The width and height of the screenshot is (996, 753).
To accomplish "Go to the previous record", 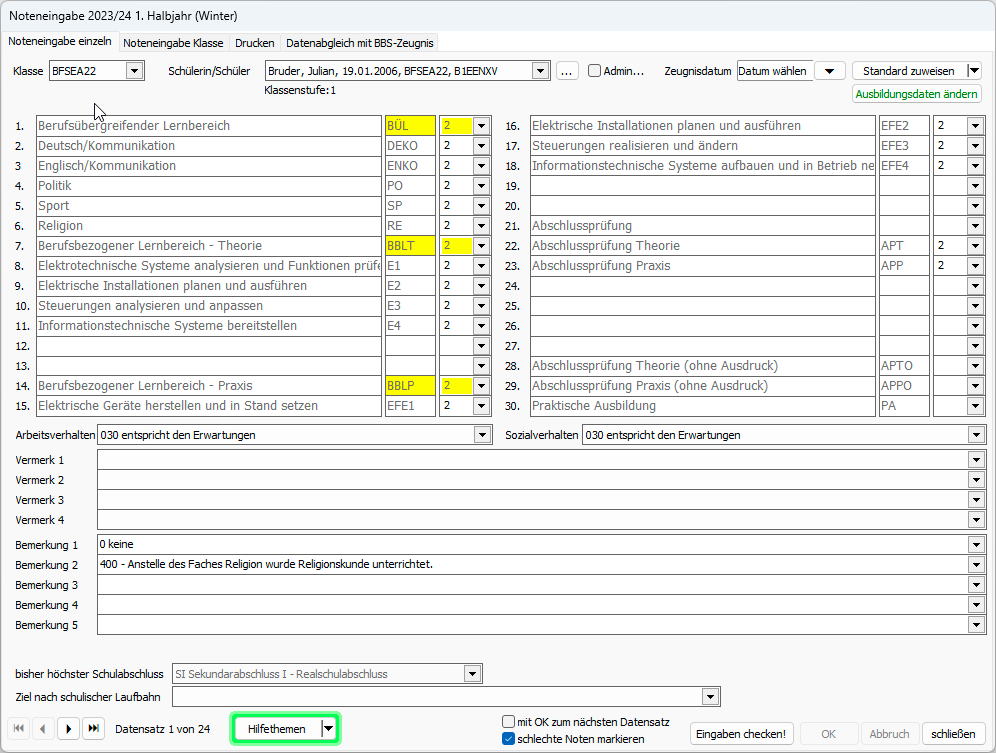I will click(43, 729).
